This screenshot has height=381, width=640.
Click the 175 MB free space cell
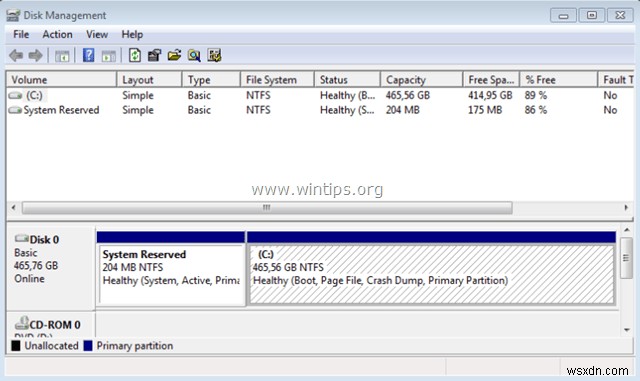click(485, 110)
